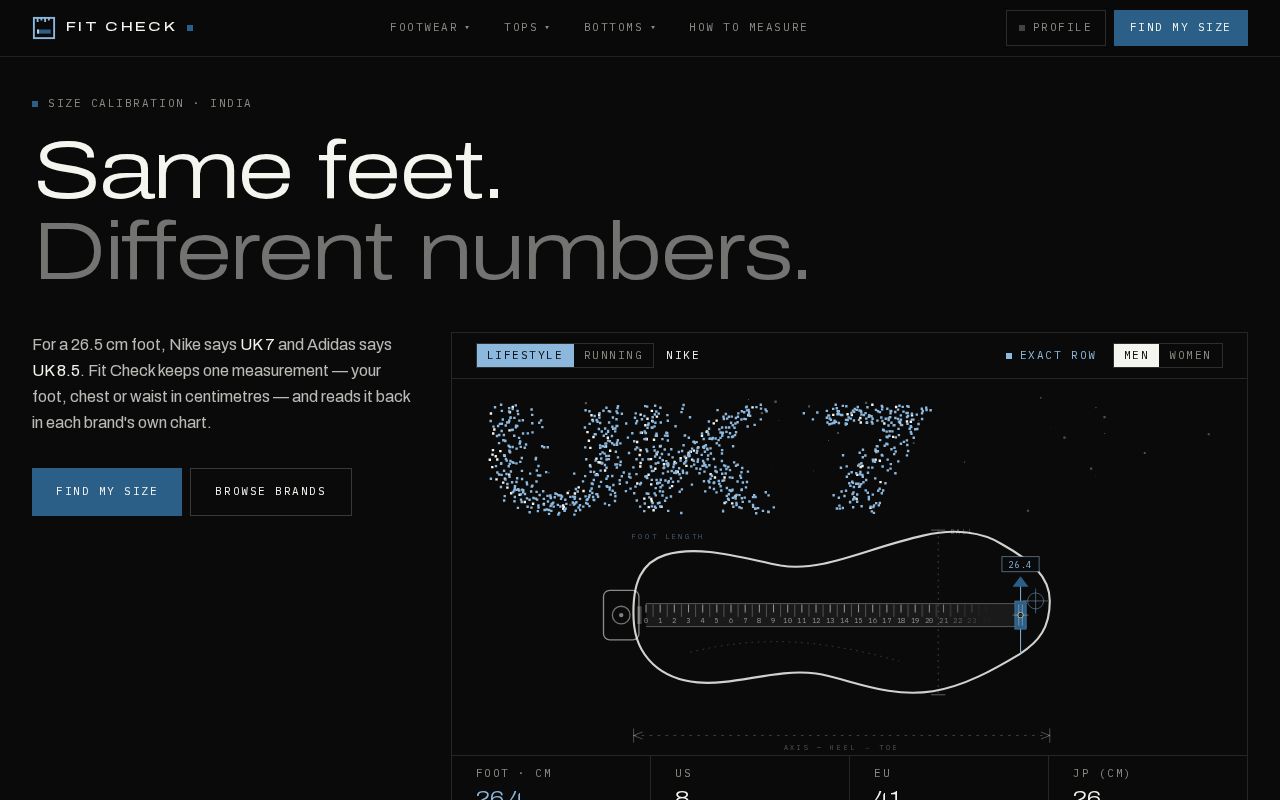
Task: Click the foot length ruler slider handle
Action: (x=1020, y=614)
